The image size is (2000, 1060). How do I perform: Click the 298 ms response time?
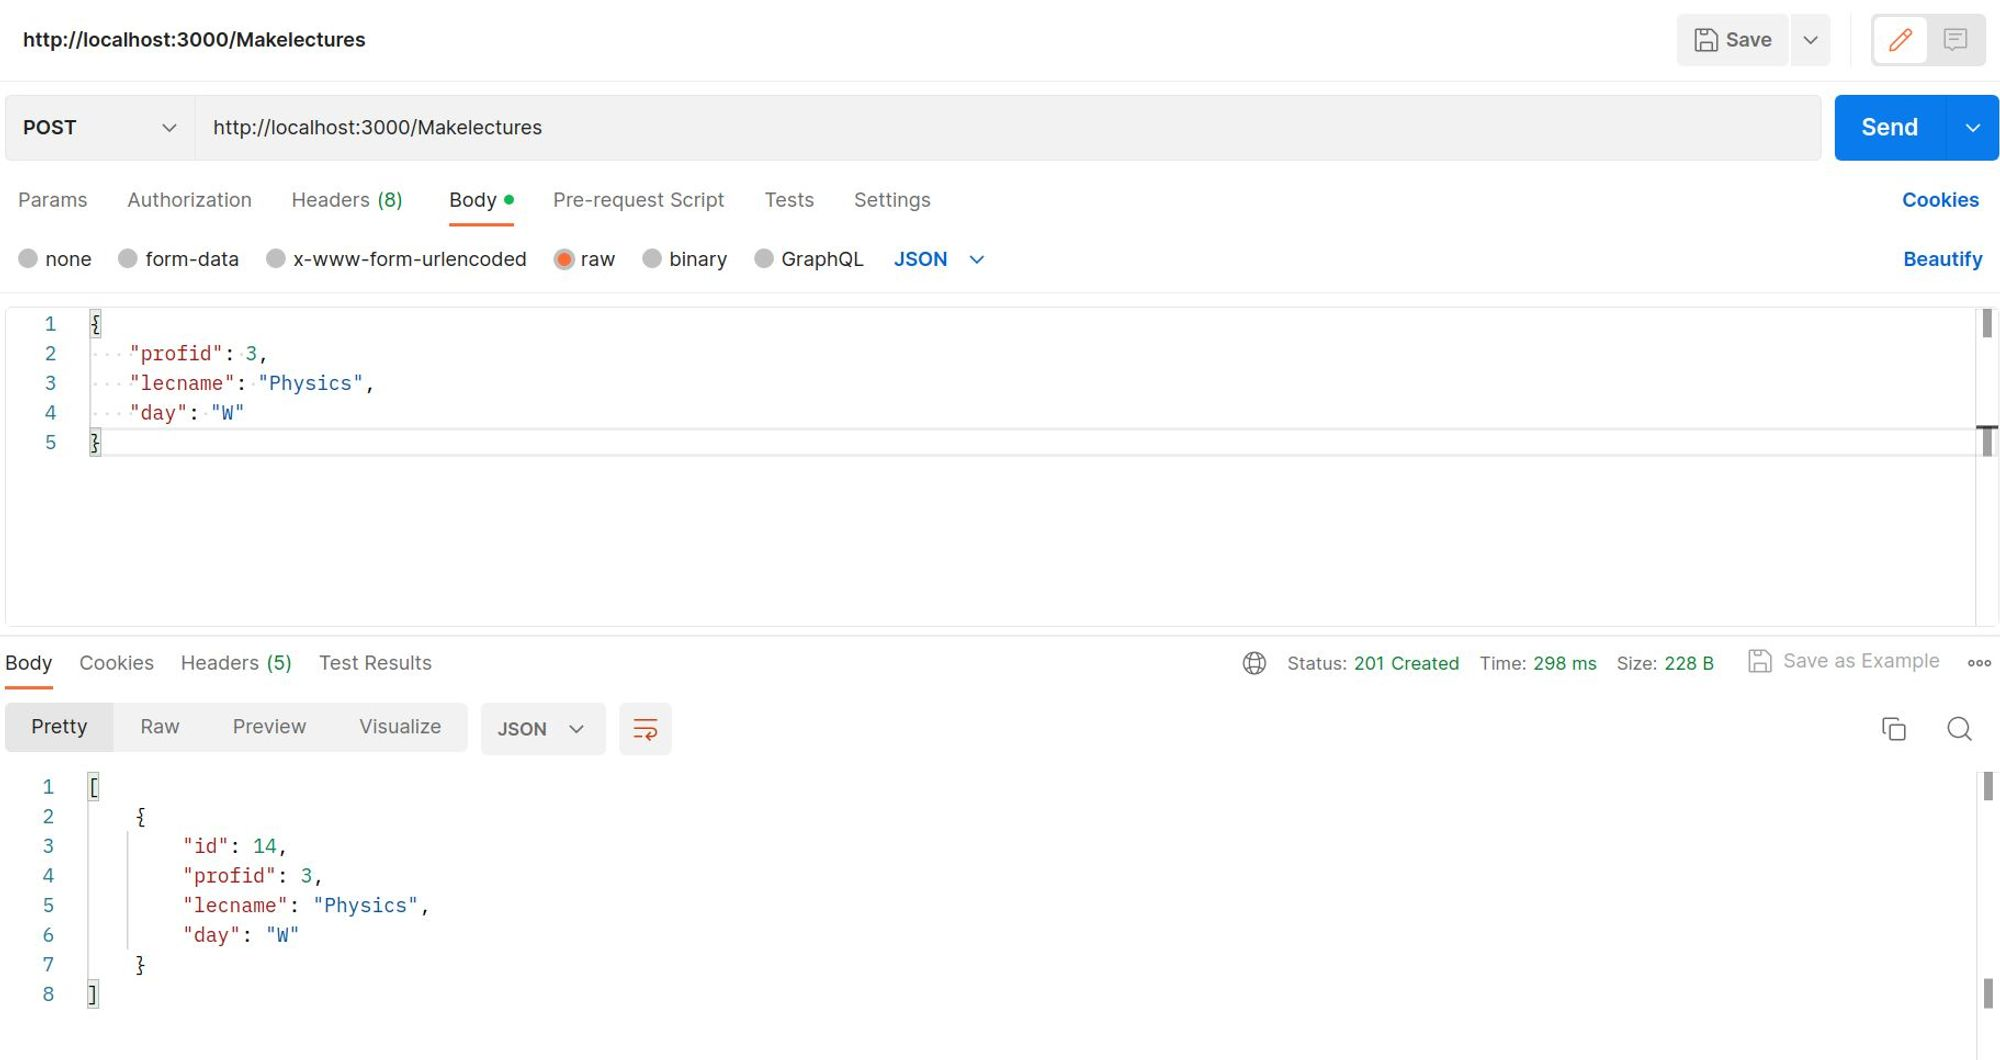[1564, 663]
